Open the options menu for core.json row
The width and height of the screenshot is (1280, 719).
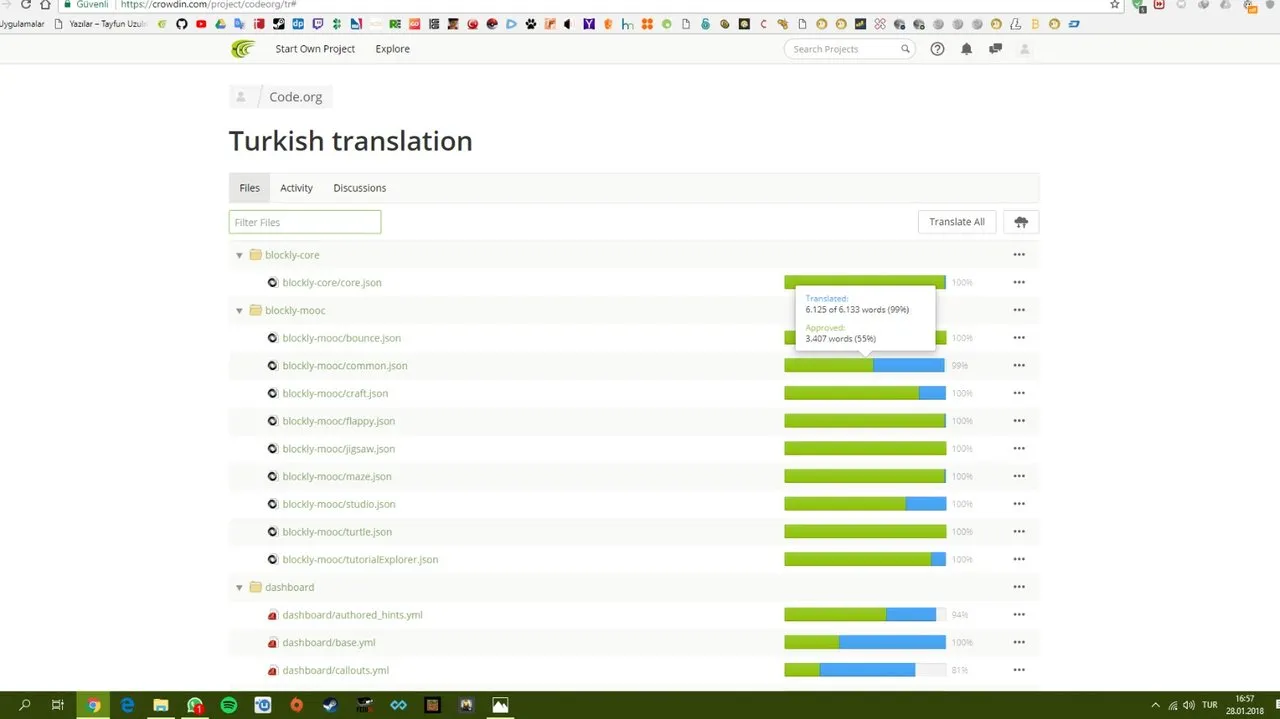1019,283
